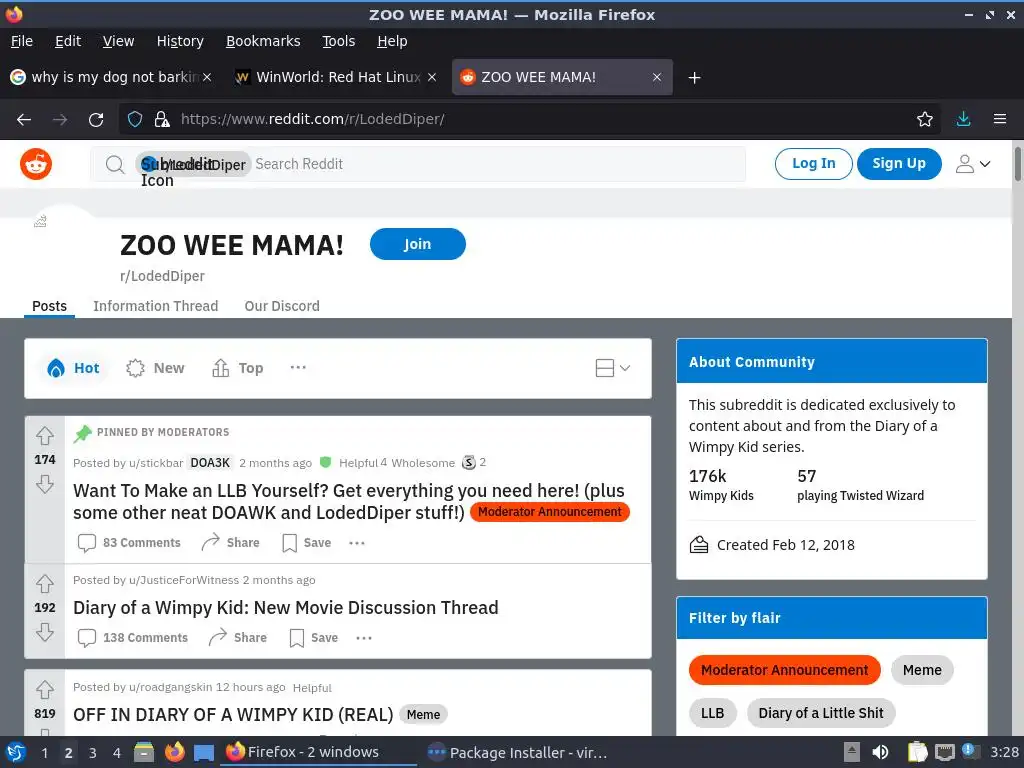Screen dimensions: 1024x768
Task: Expand the user account dropdown next to Sign Up
Action: [973, 164]
